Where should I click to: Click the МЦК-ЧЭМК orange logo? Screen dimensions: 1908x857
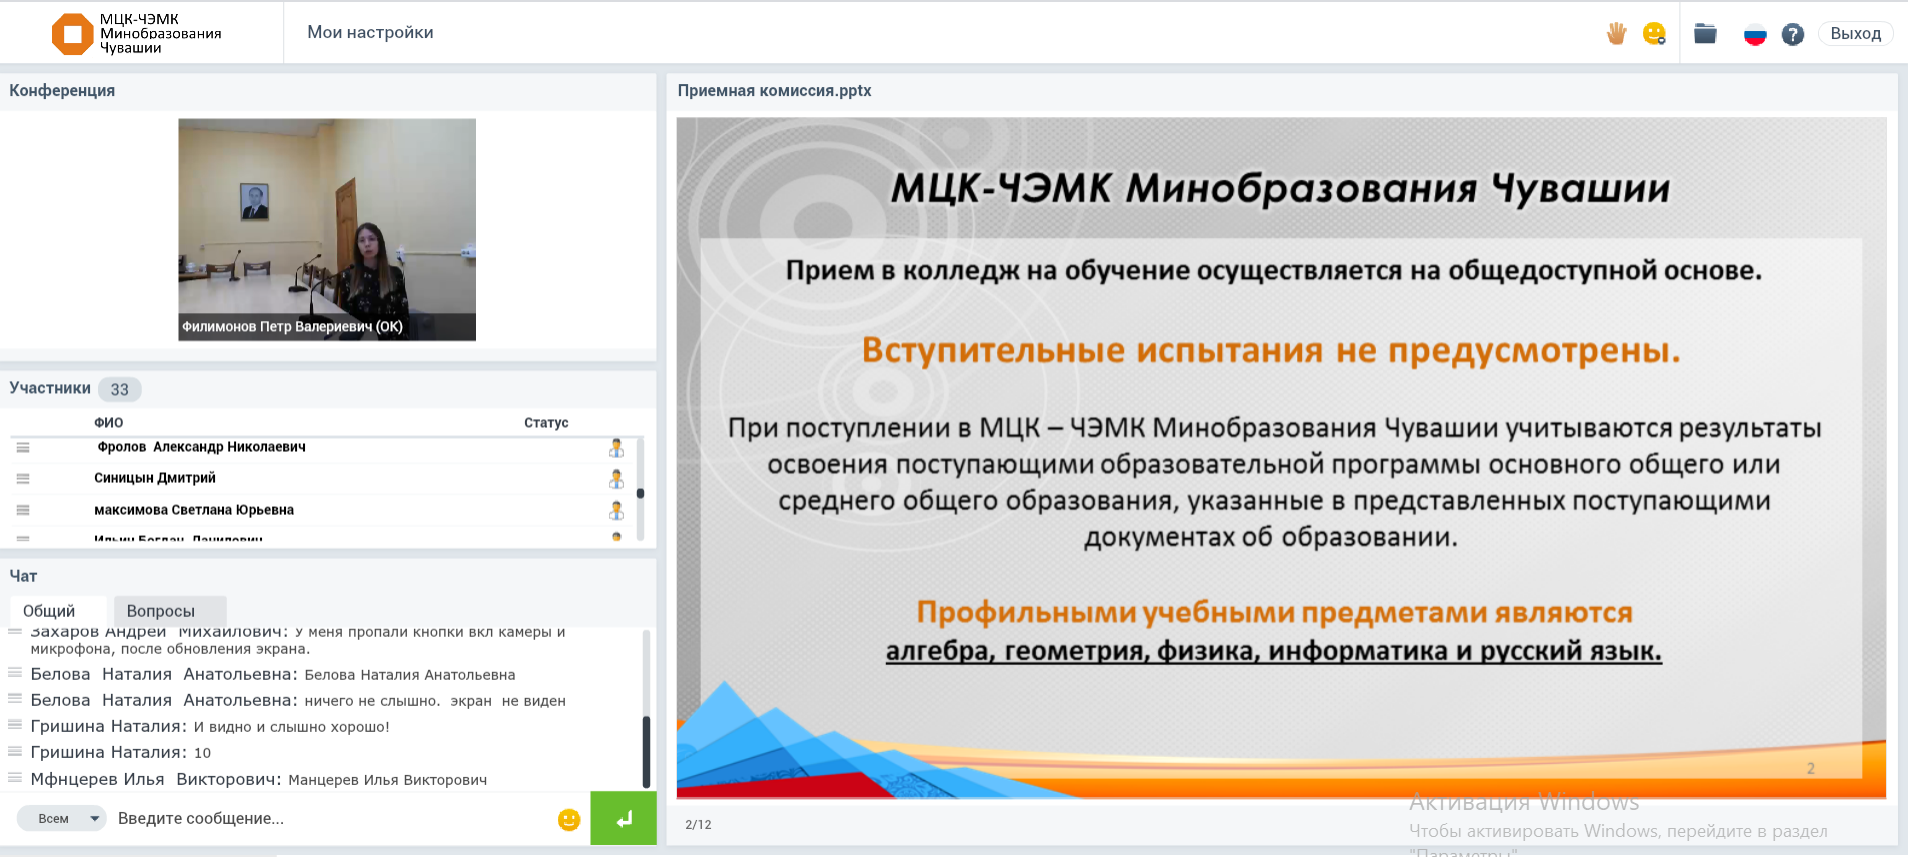tap(72, 34)
